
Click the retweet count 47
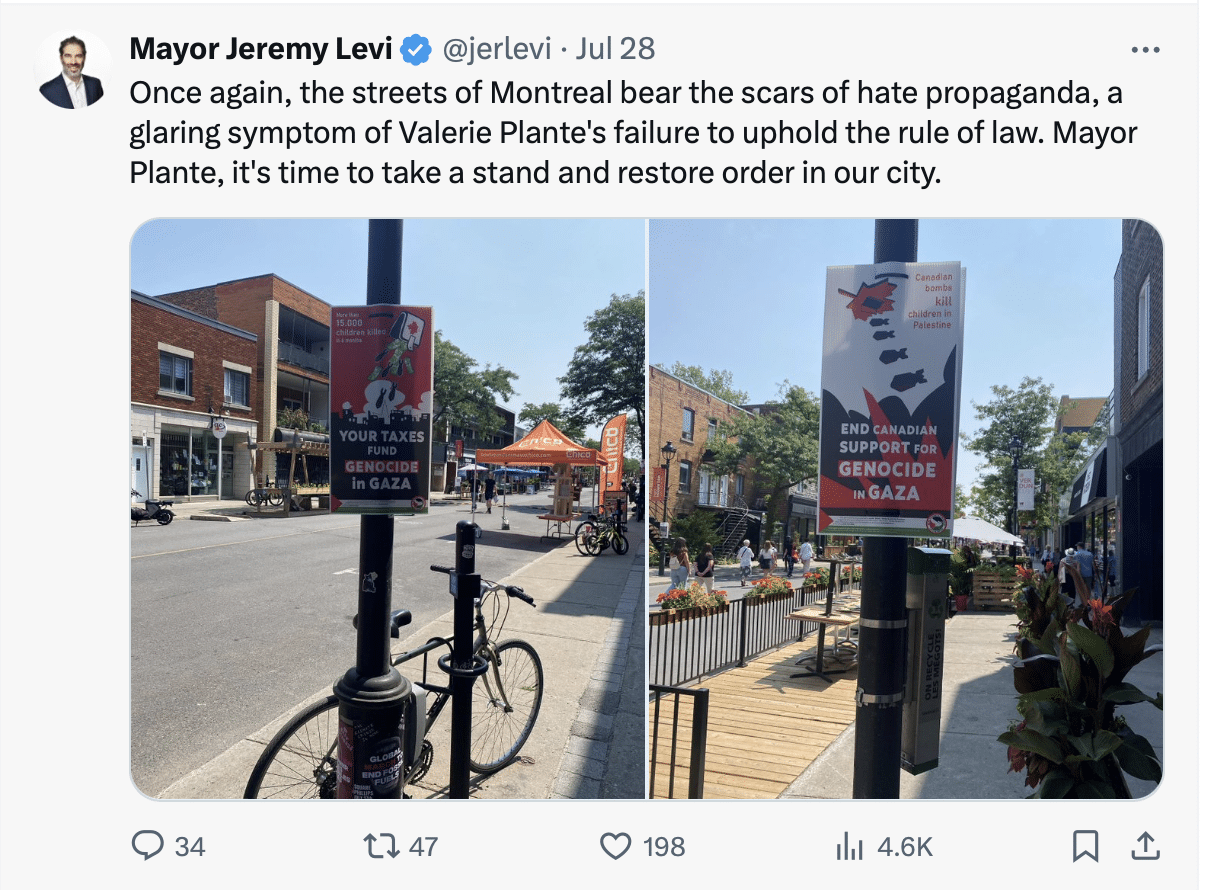[x=424, y=847]
